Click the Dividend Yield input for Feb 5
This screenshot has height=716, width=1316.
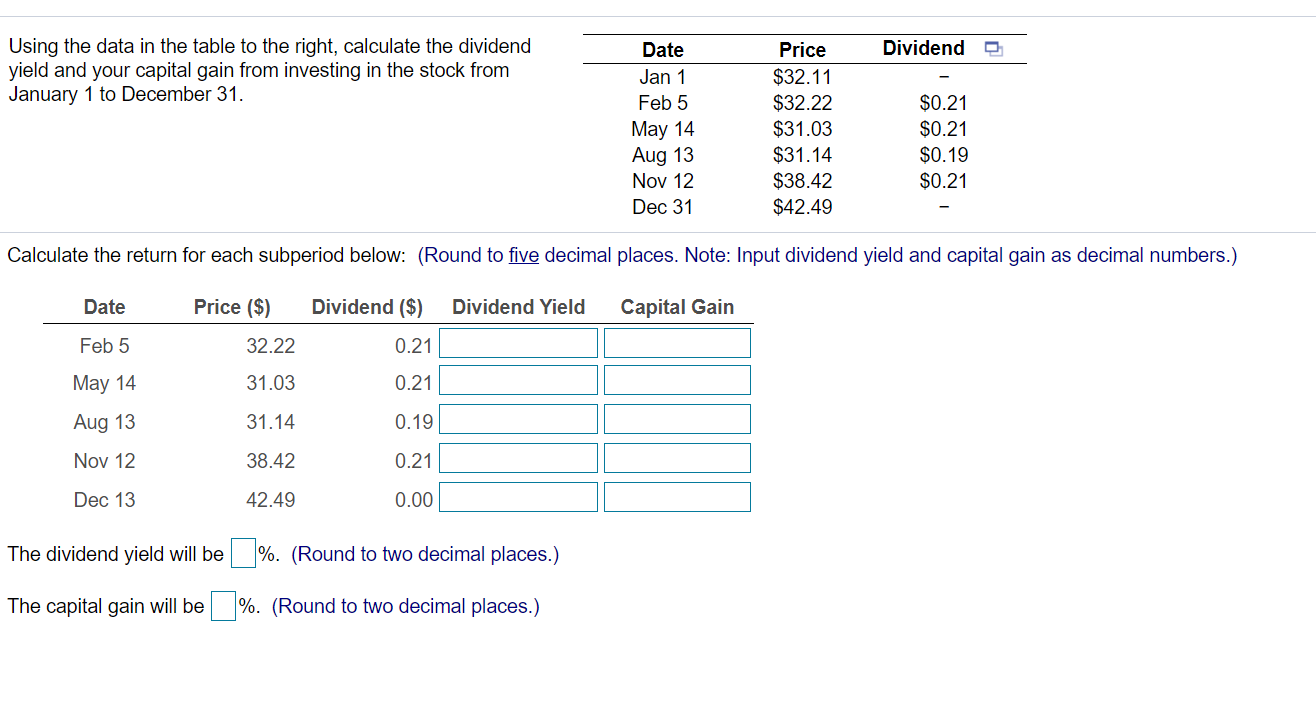click(x=518, y=342)
